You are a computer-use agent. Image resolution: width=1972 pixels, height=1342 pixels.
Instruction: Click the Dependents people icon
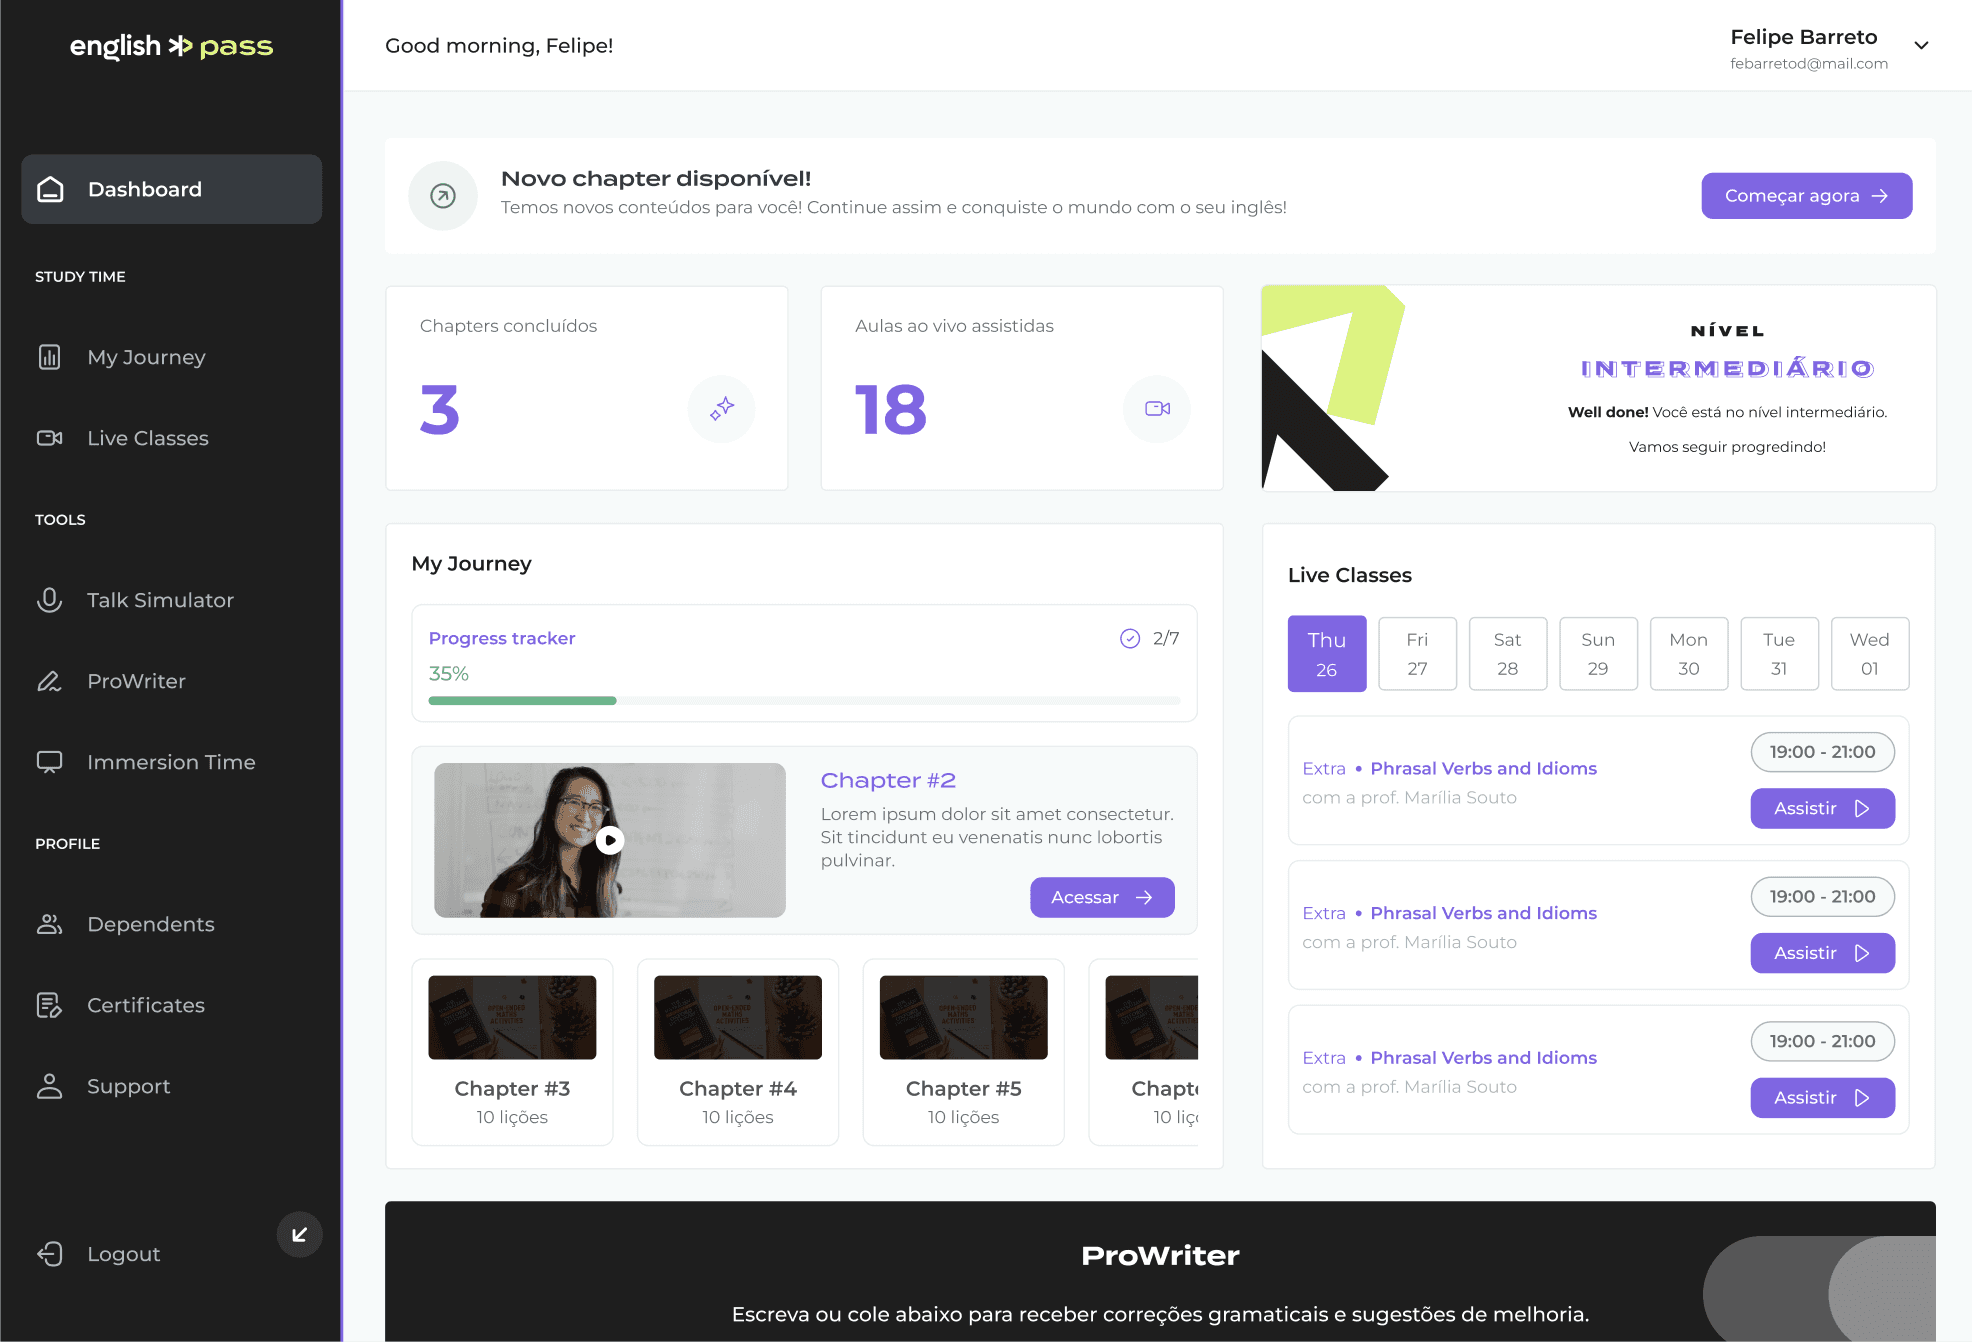(49, 924)
